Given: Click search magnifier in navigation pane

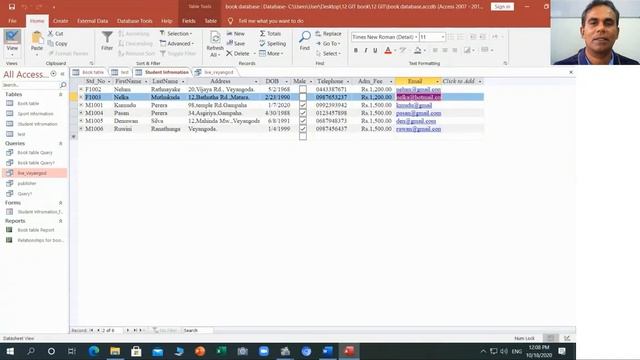Looking at the screenshot, I should (63, 84).
